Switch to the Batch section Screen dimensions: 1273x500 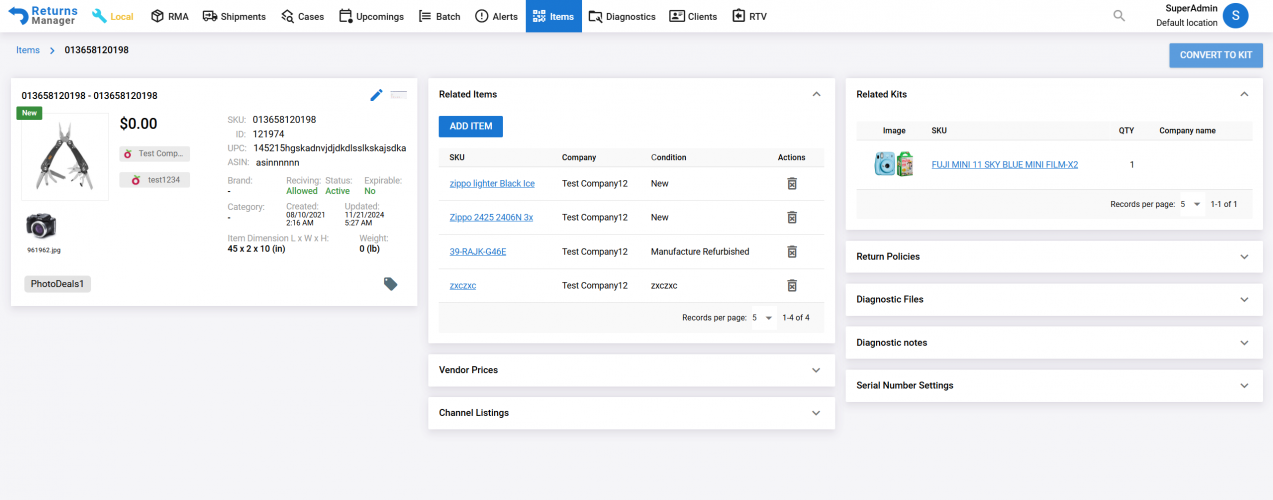point(439,16)
